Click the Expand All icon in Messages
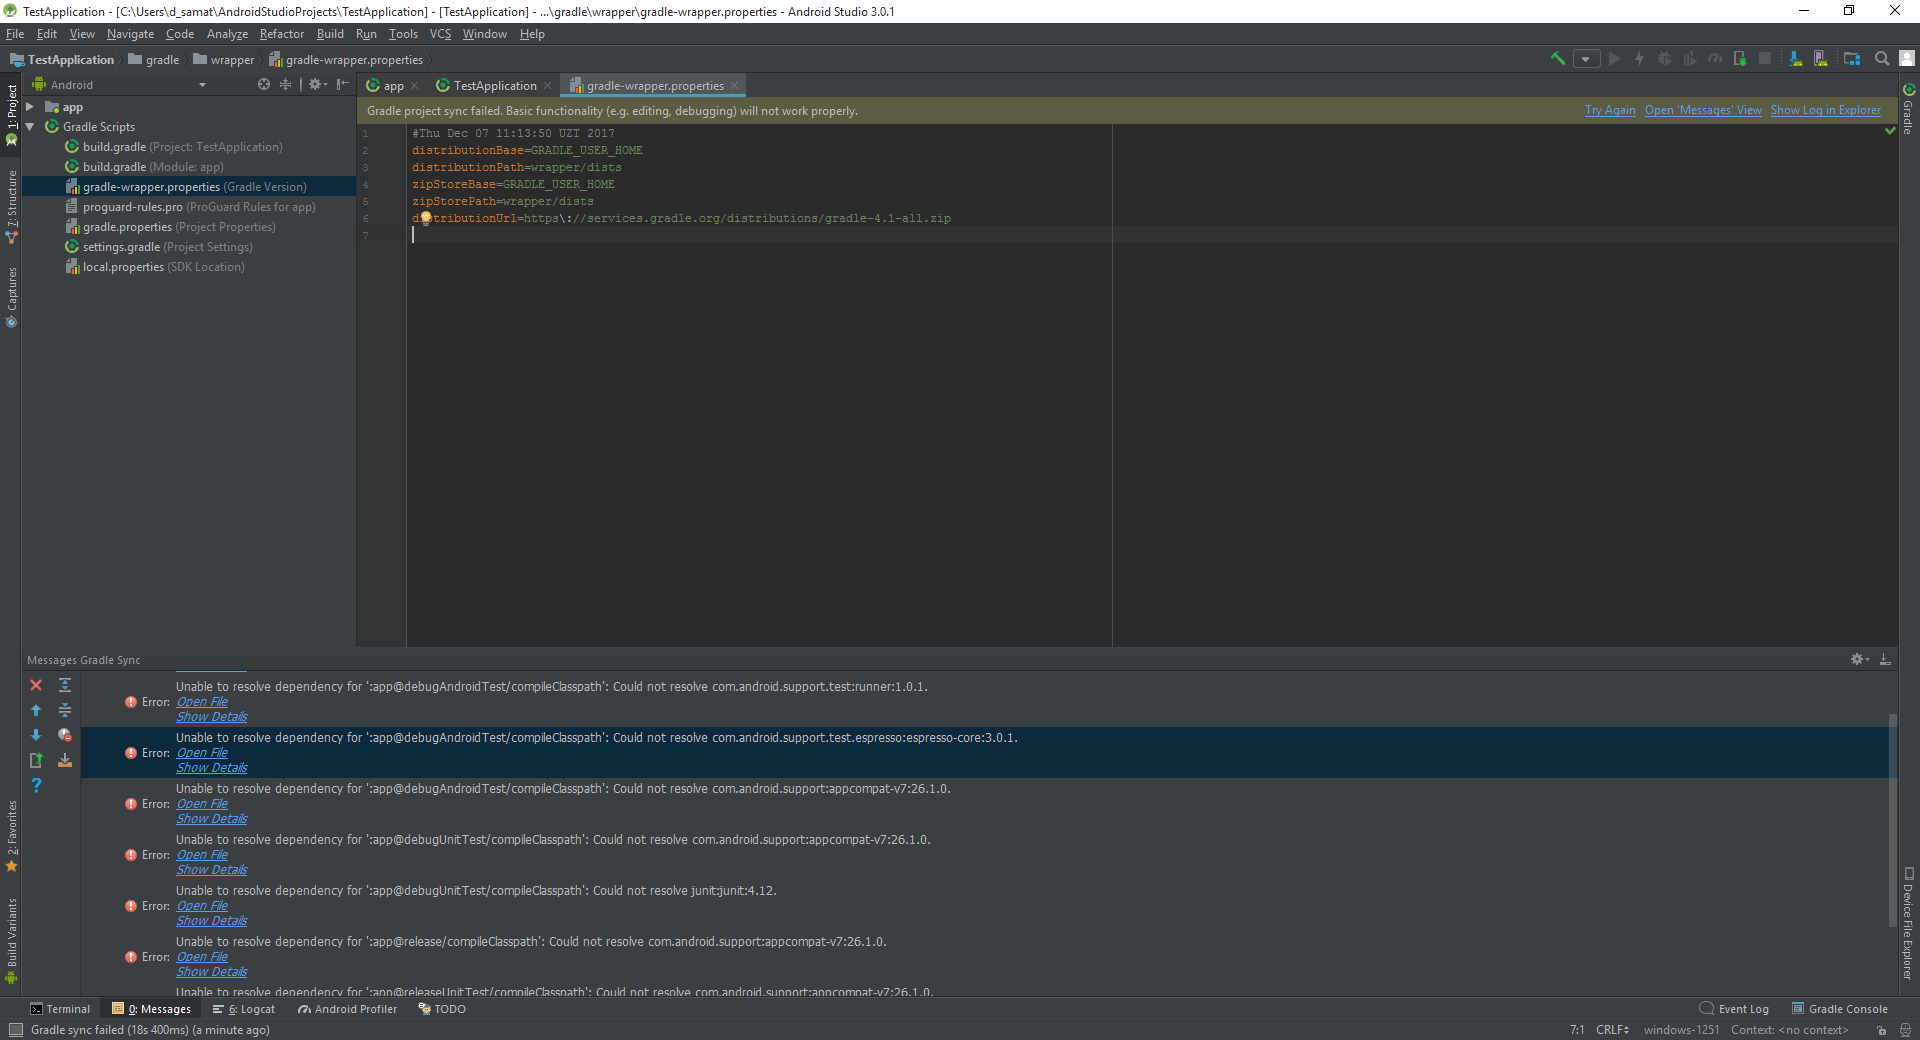This screenshot has width=1920, height=1040. [x=65, y=685]
